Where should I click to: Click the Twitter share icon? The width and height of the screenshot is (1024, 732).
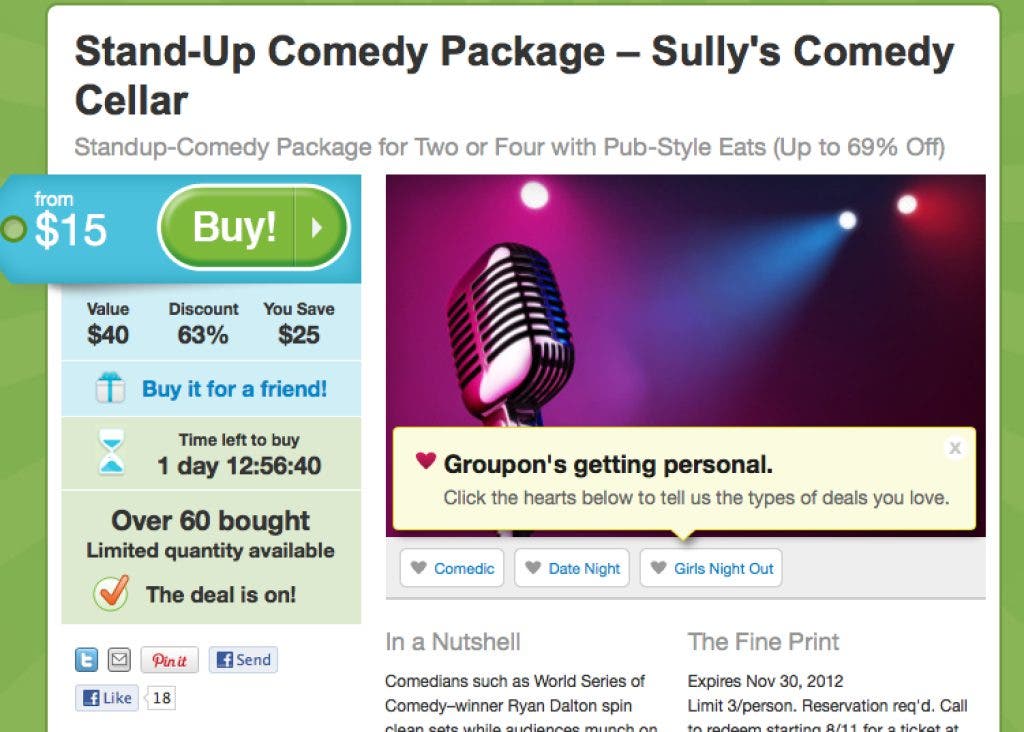[x=87, y=660]
